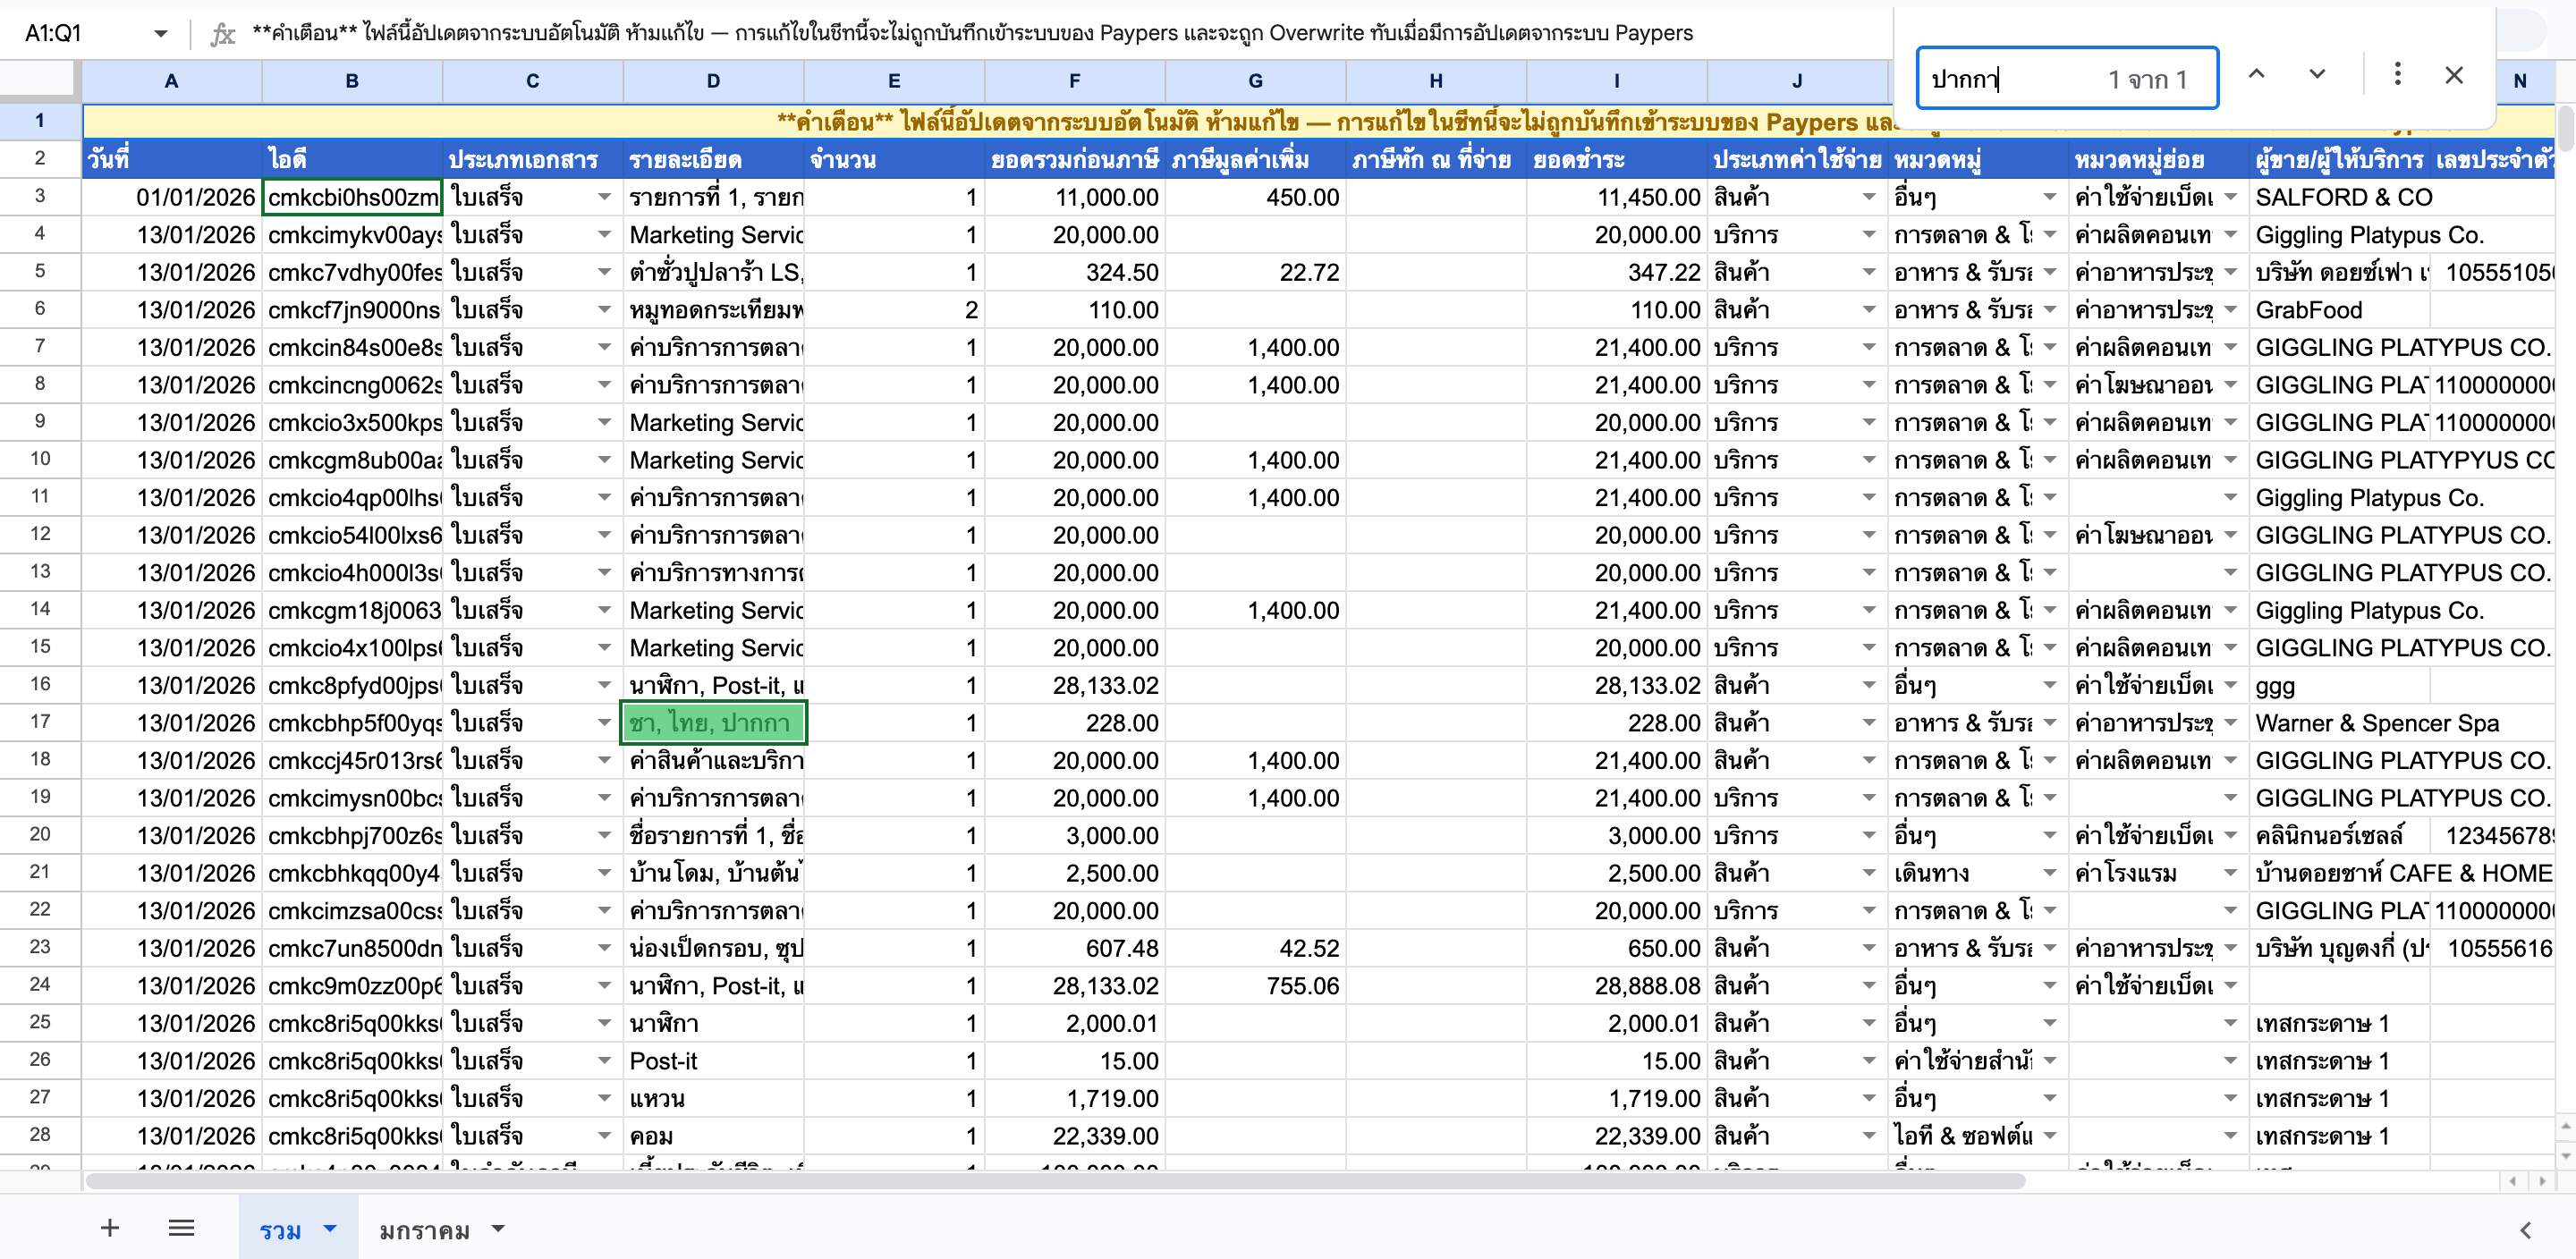This screenshot has height=1259, width=2576.
Task: Go to previous search match arrow
Action: coord(2256,75)
